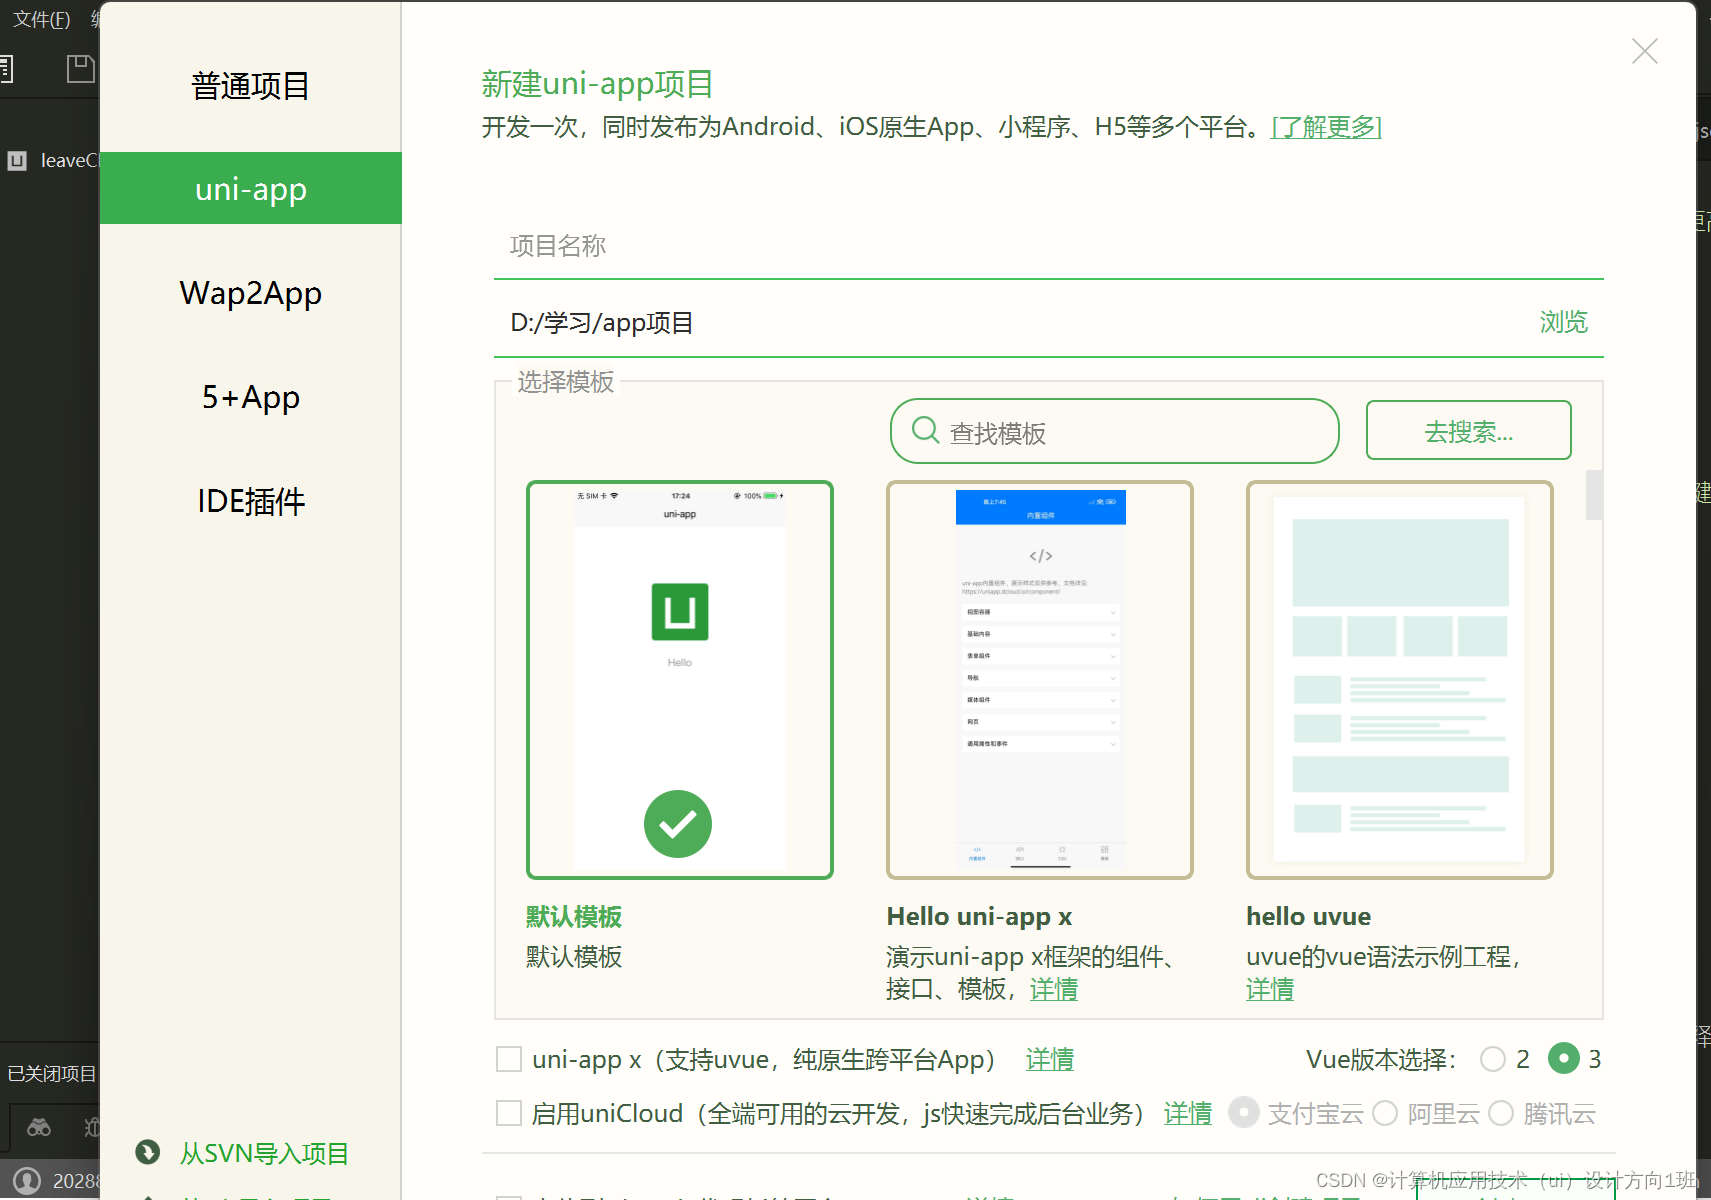Screen dimensions: 1711x1200
Task: Click the magnifier icon in the template search box
Action: coord(924,430)
